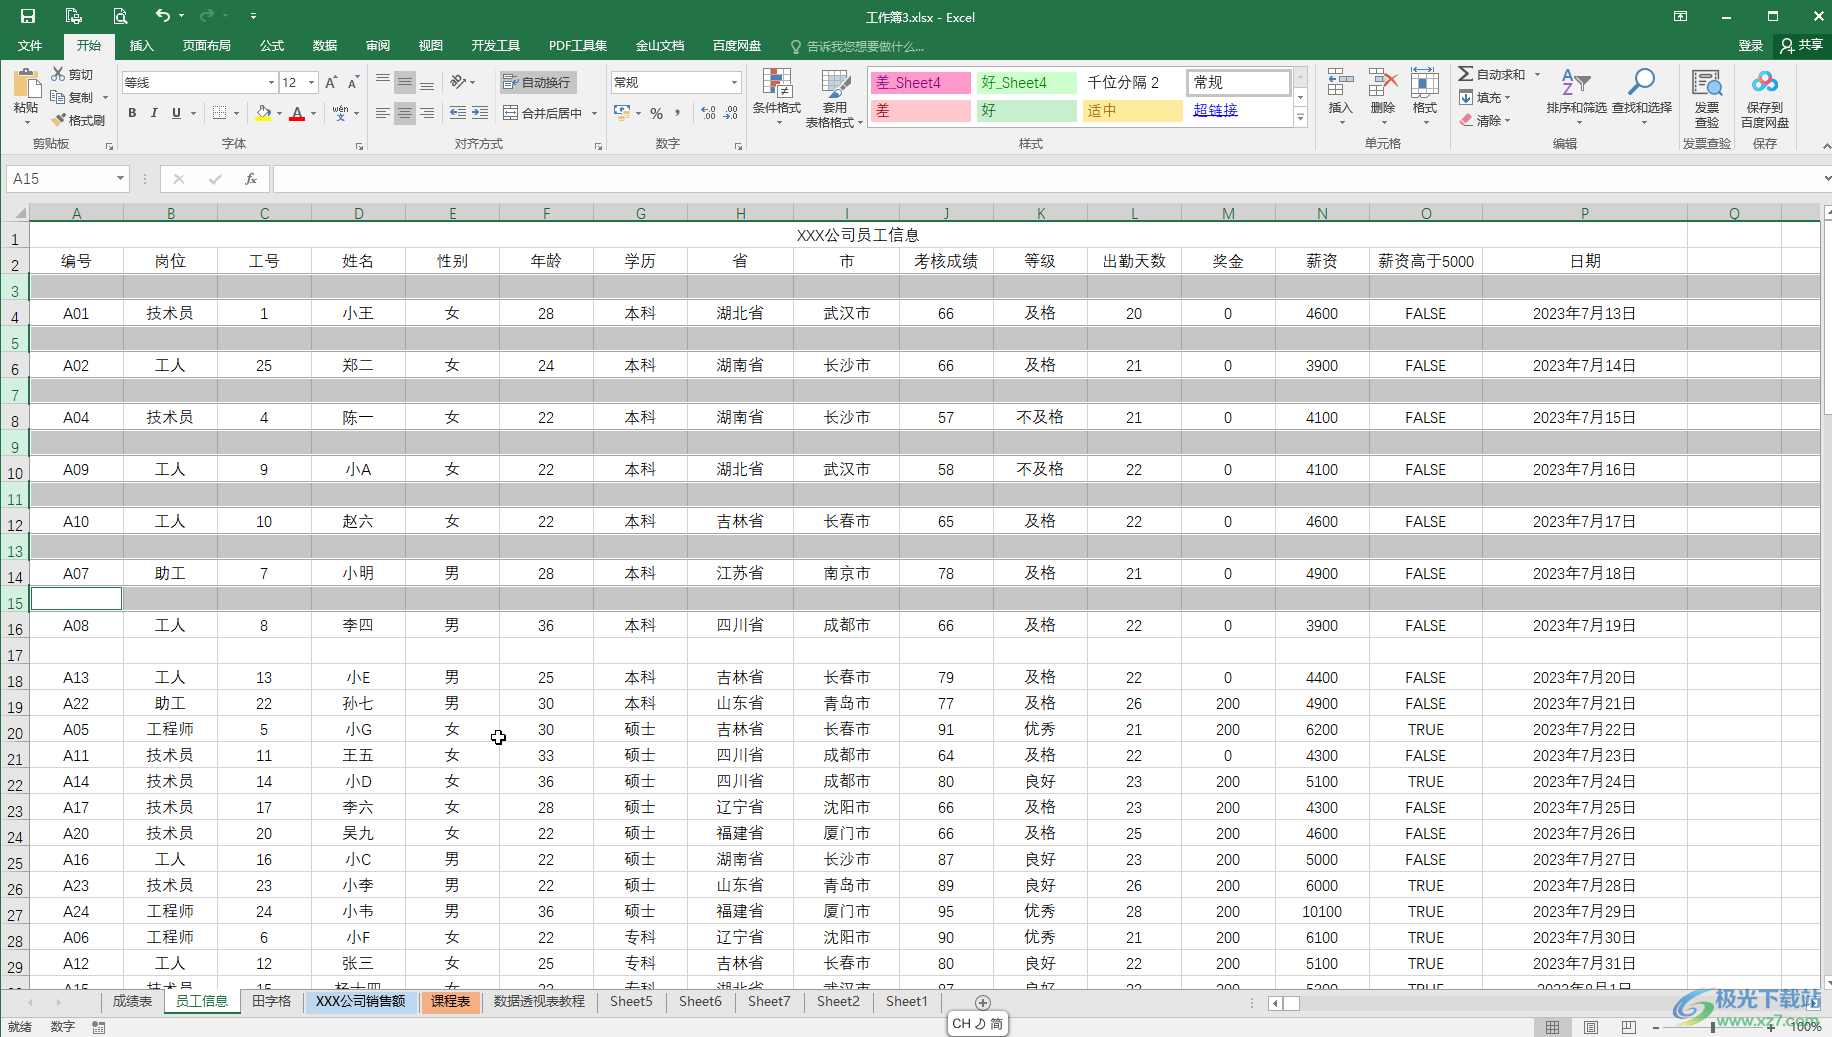The height and width of the screenshot is (1037, 1832).
Task: Click the Find and Select magnifier icon
Action: (1641, 83)
